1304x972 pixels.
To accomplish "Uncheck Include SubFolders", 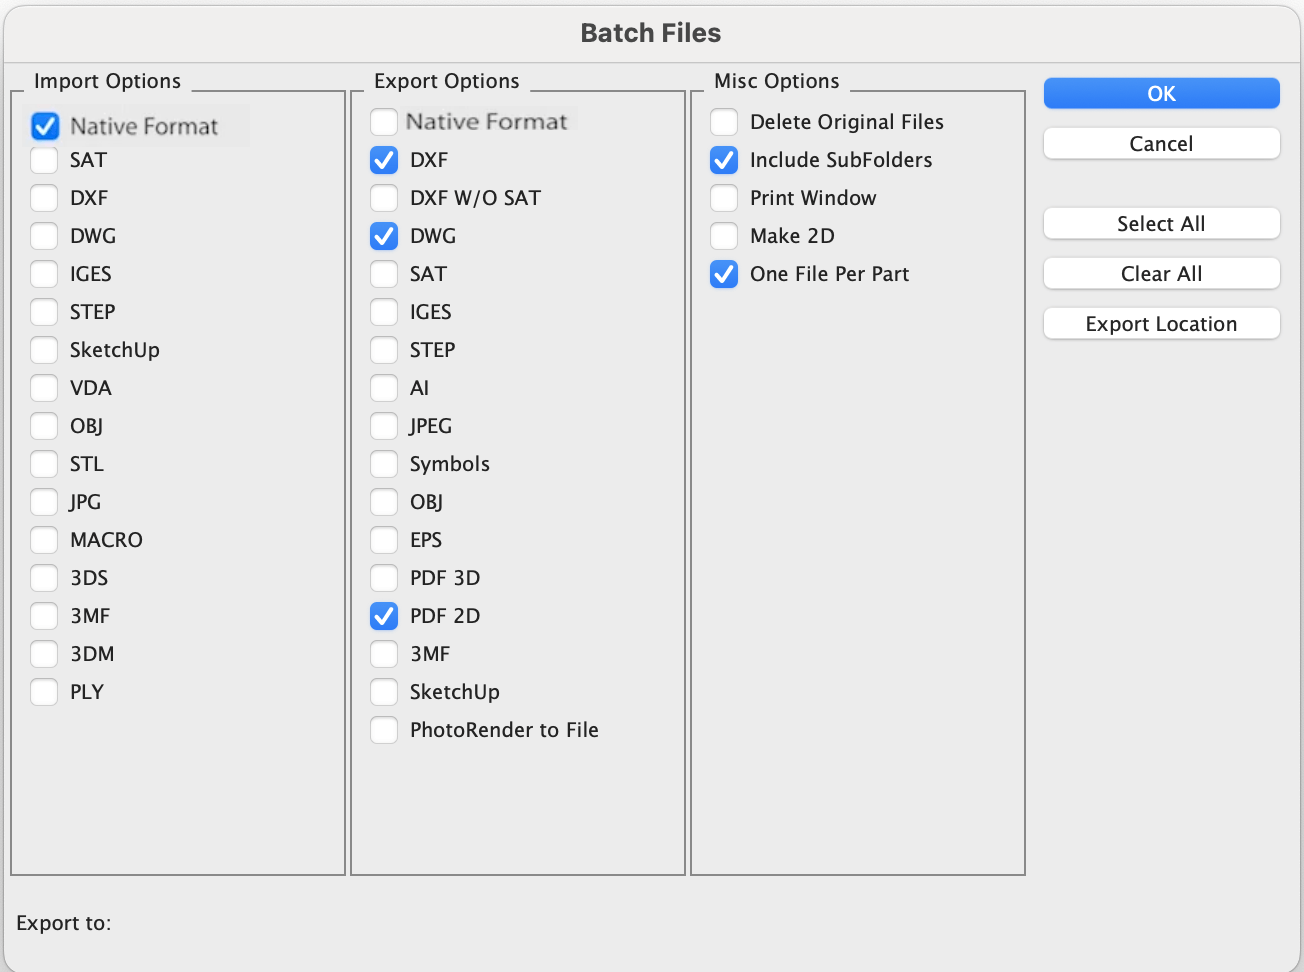I will (x=724, y=160).
